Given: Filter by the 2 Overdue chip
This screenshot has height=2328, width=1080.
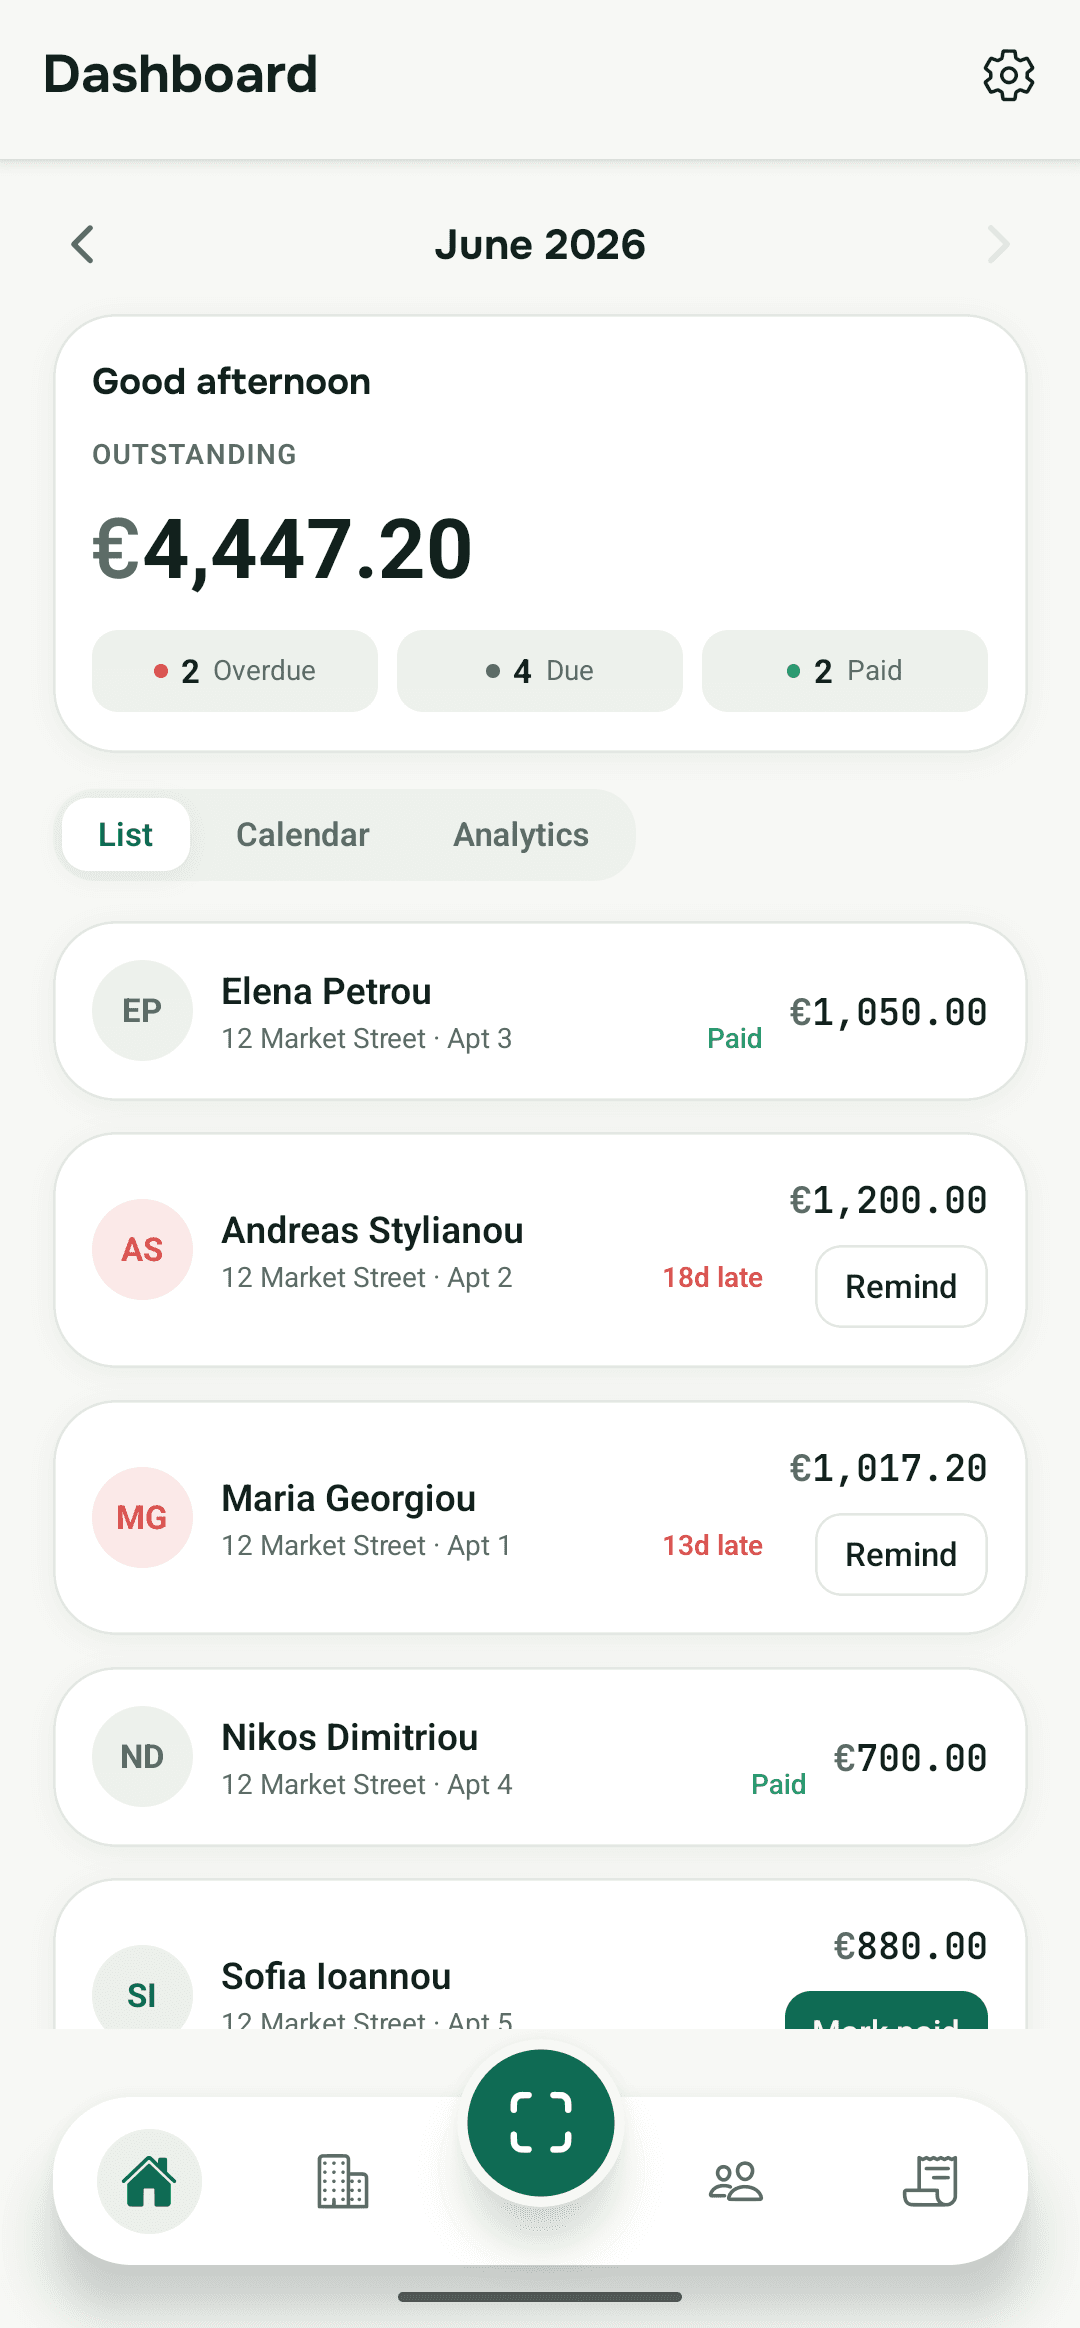Looking at the screenshot, I should 235,671.
